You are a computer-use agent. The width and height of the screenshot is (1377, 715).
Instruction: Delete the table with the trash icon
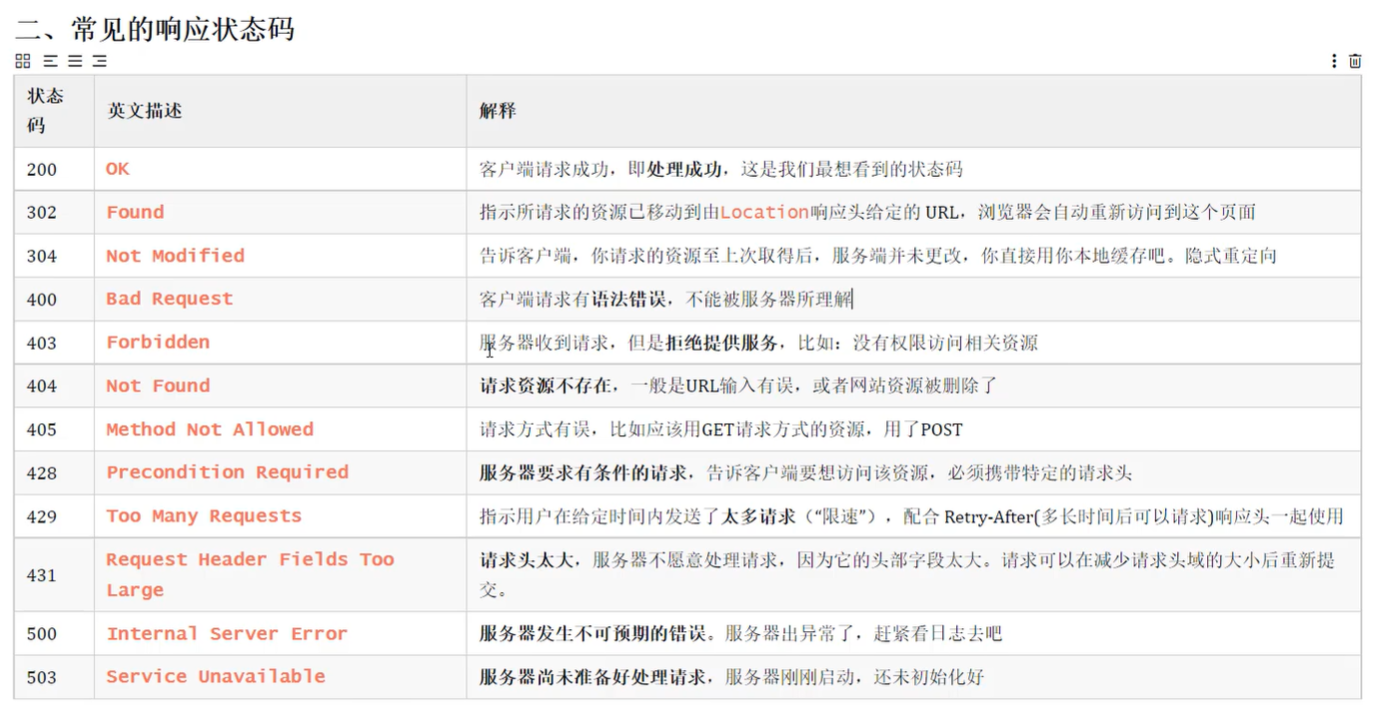coord(1355,61)
